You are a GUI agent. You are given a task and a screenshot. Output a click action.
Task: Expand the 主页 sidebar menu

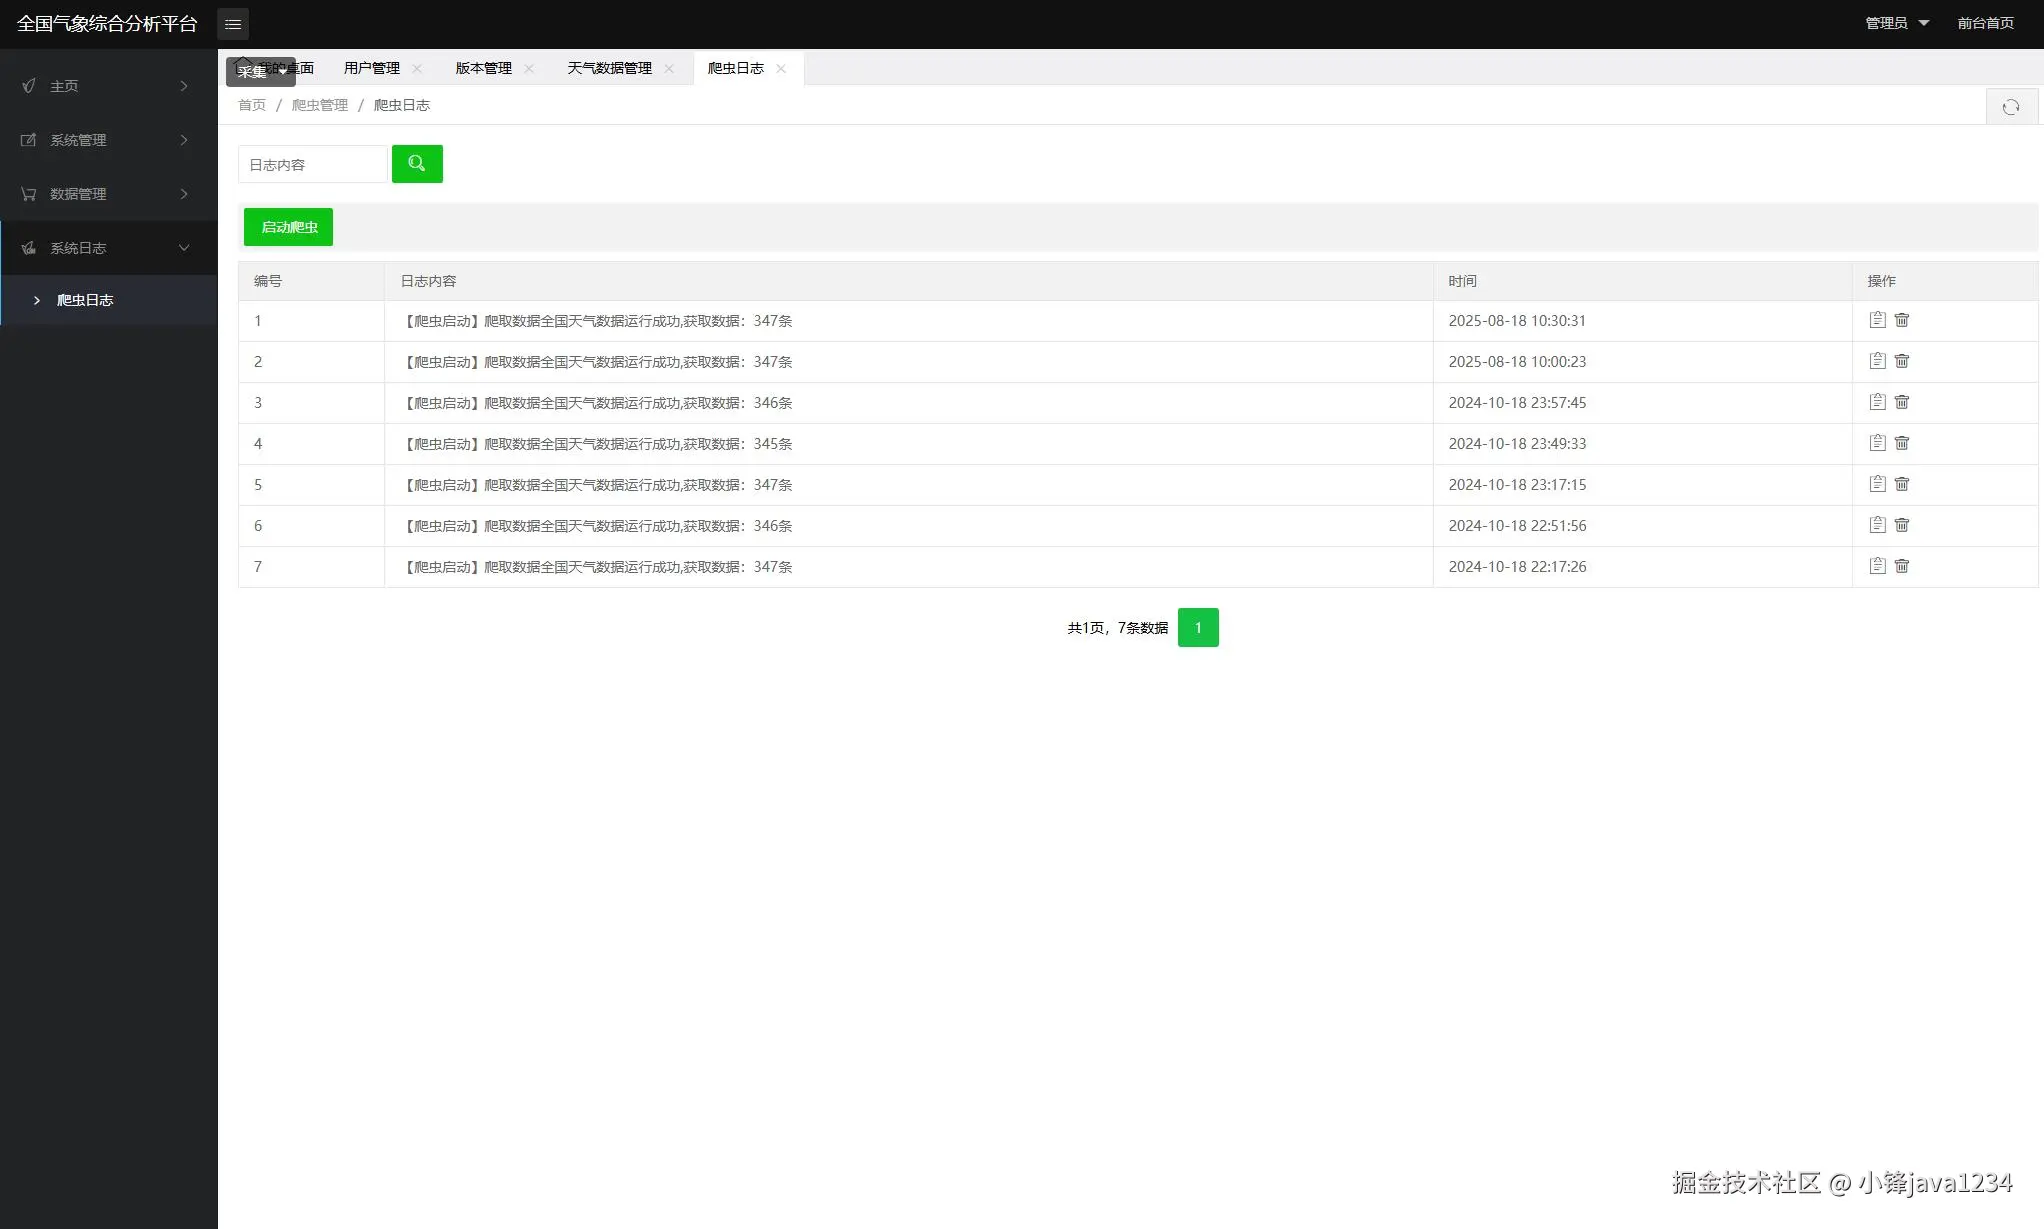[108, 86]
